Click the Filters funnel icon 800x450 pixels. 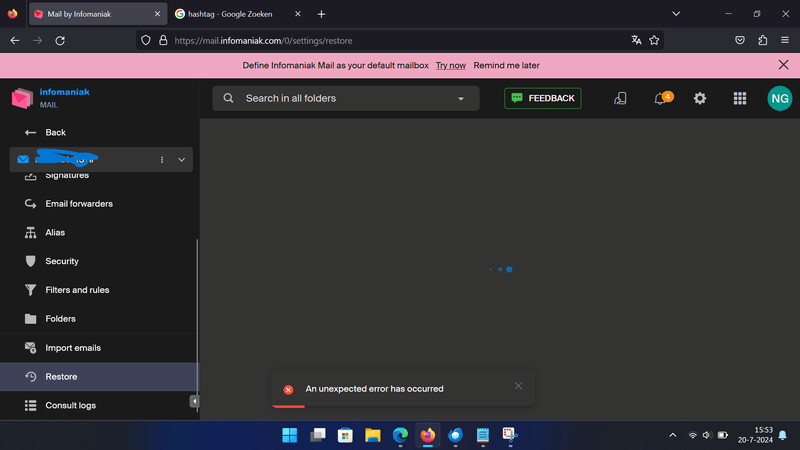click(30, 290)
